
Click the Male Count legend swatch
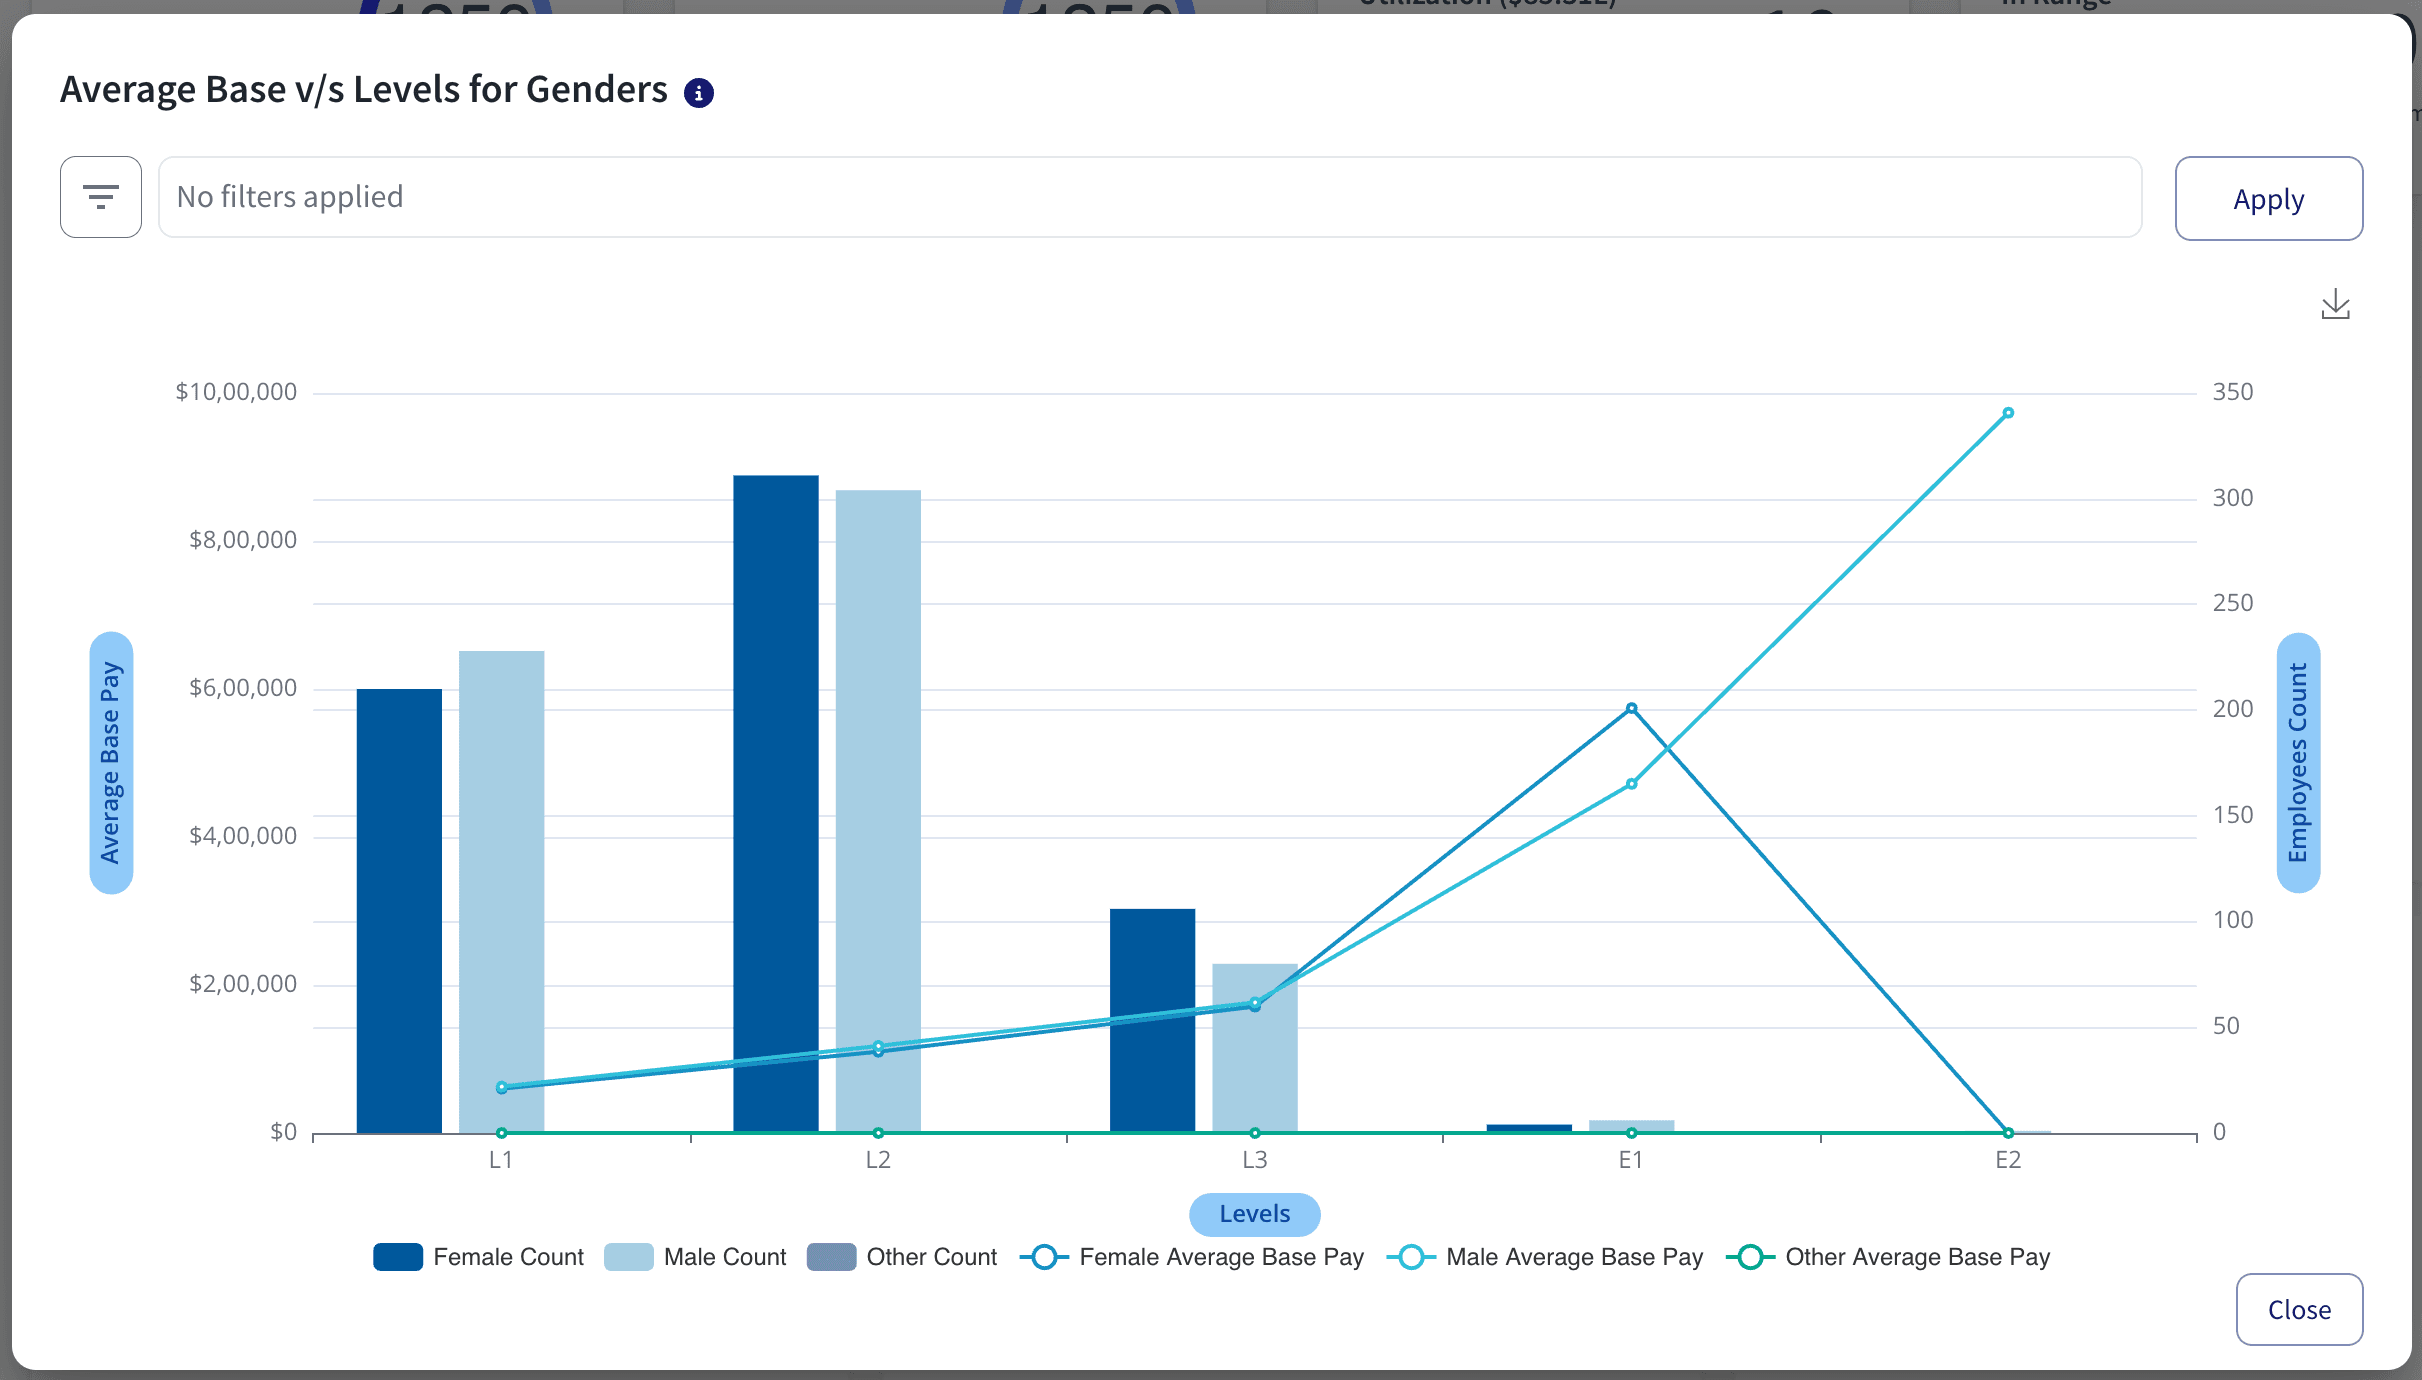point(629,1257)
